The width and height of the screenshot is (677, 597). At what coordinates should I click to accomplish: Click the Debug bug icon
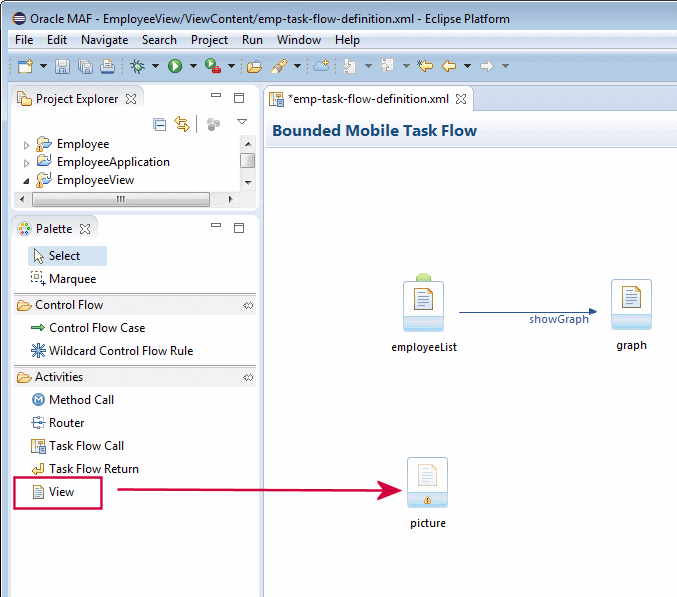tap(138, 66)
